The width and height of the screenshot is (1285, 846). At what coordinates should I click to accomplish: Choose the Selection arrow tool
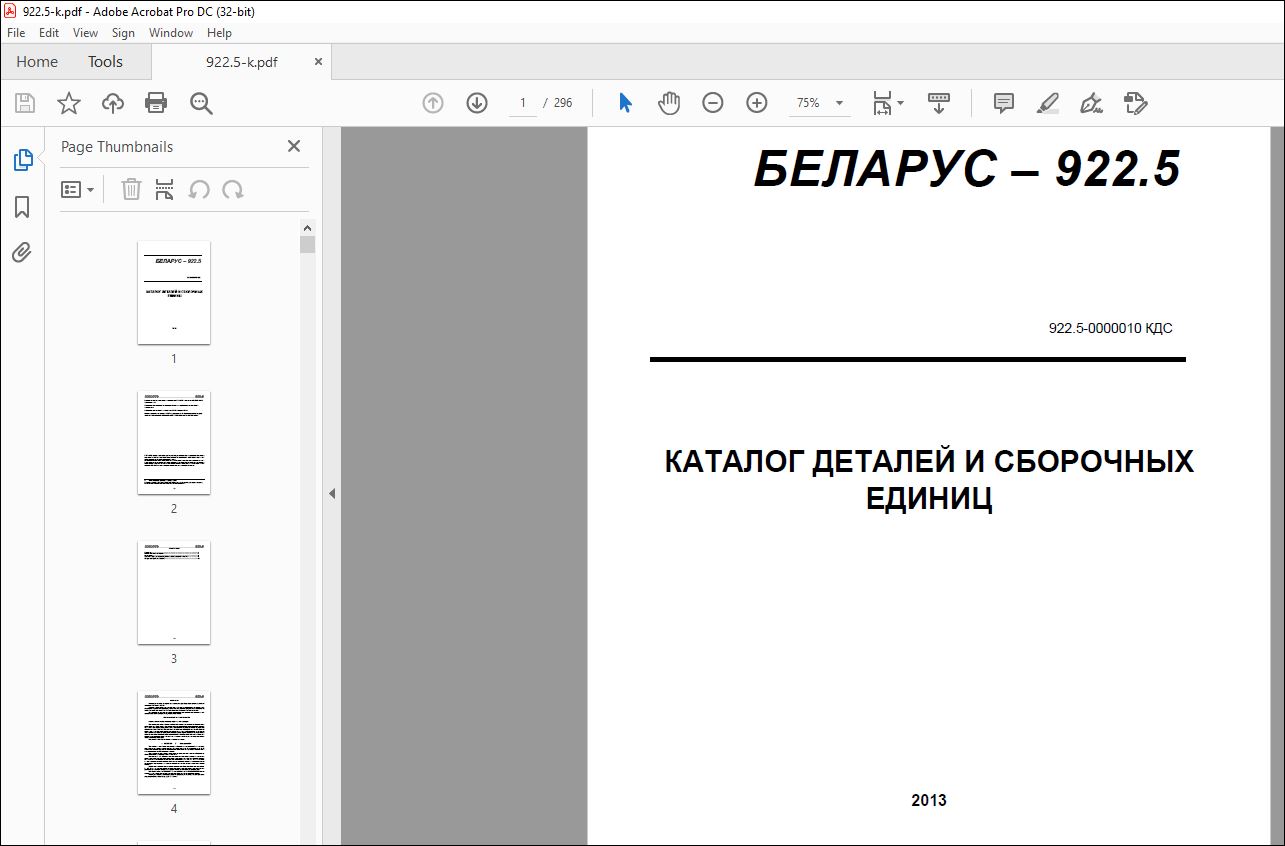point(625,103)
